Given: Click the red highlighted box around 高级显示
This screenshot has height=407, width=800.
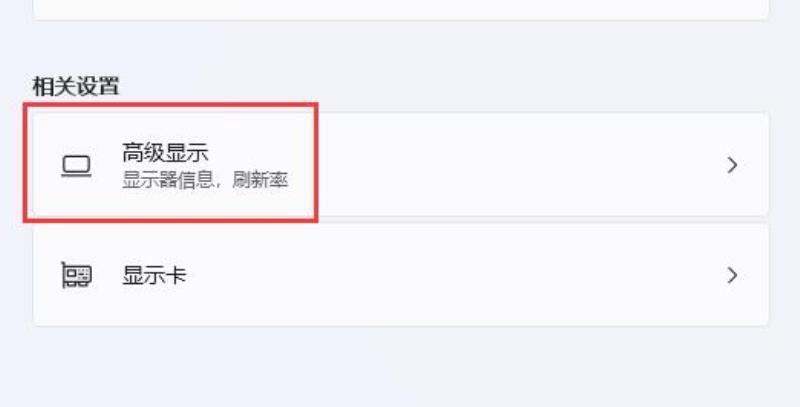Looking at the screenshot, I should tap(170, 163).
